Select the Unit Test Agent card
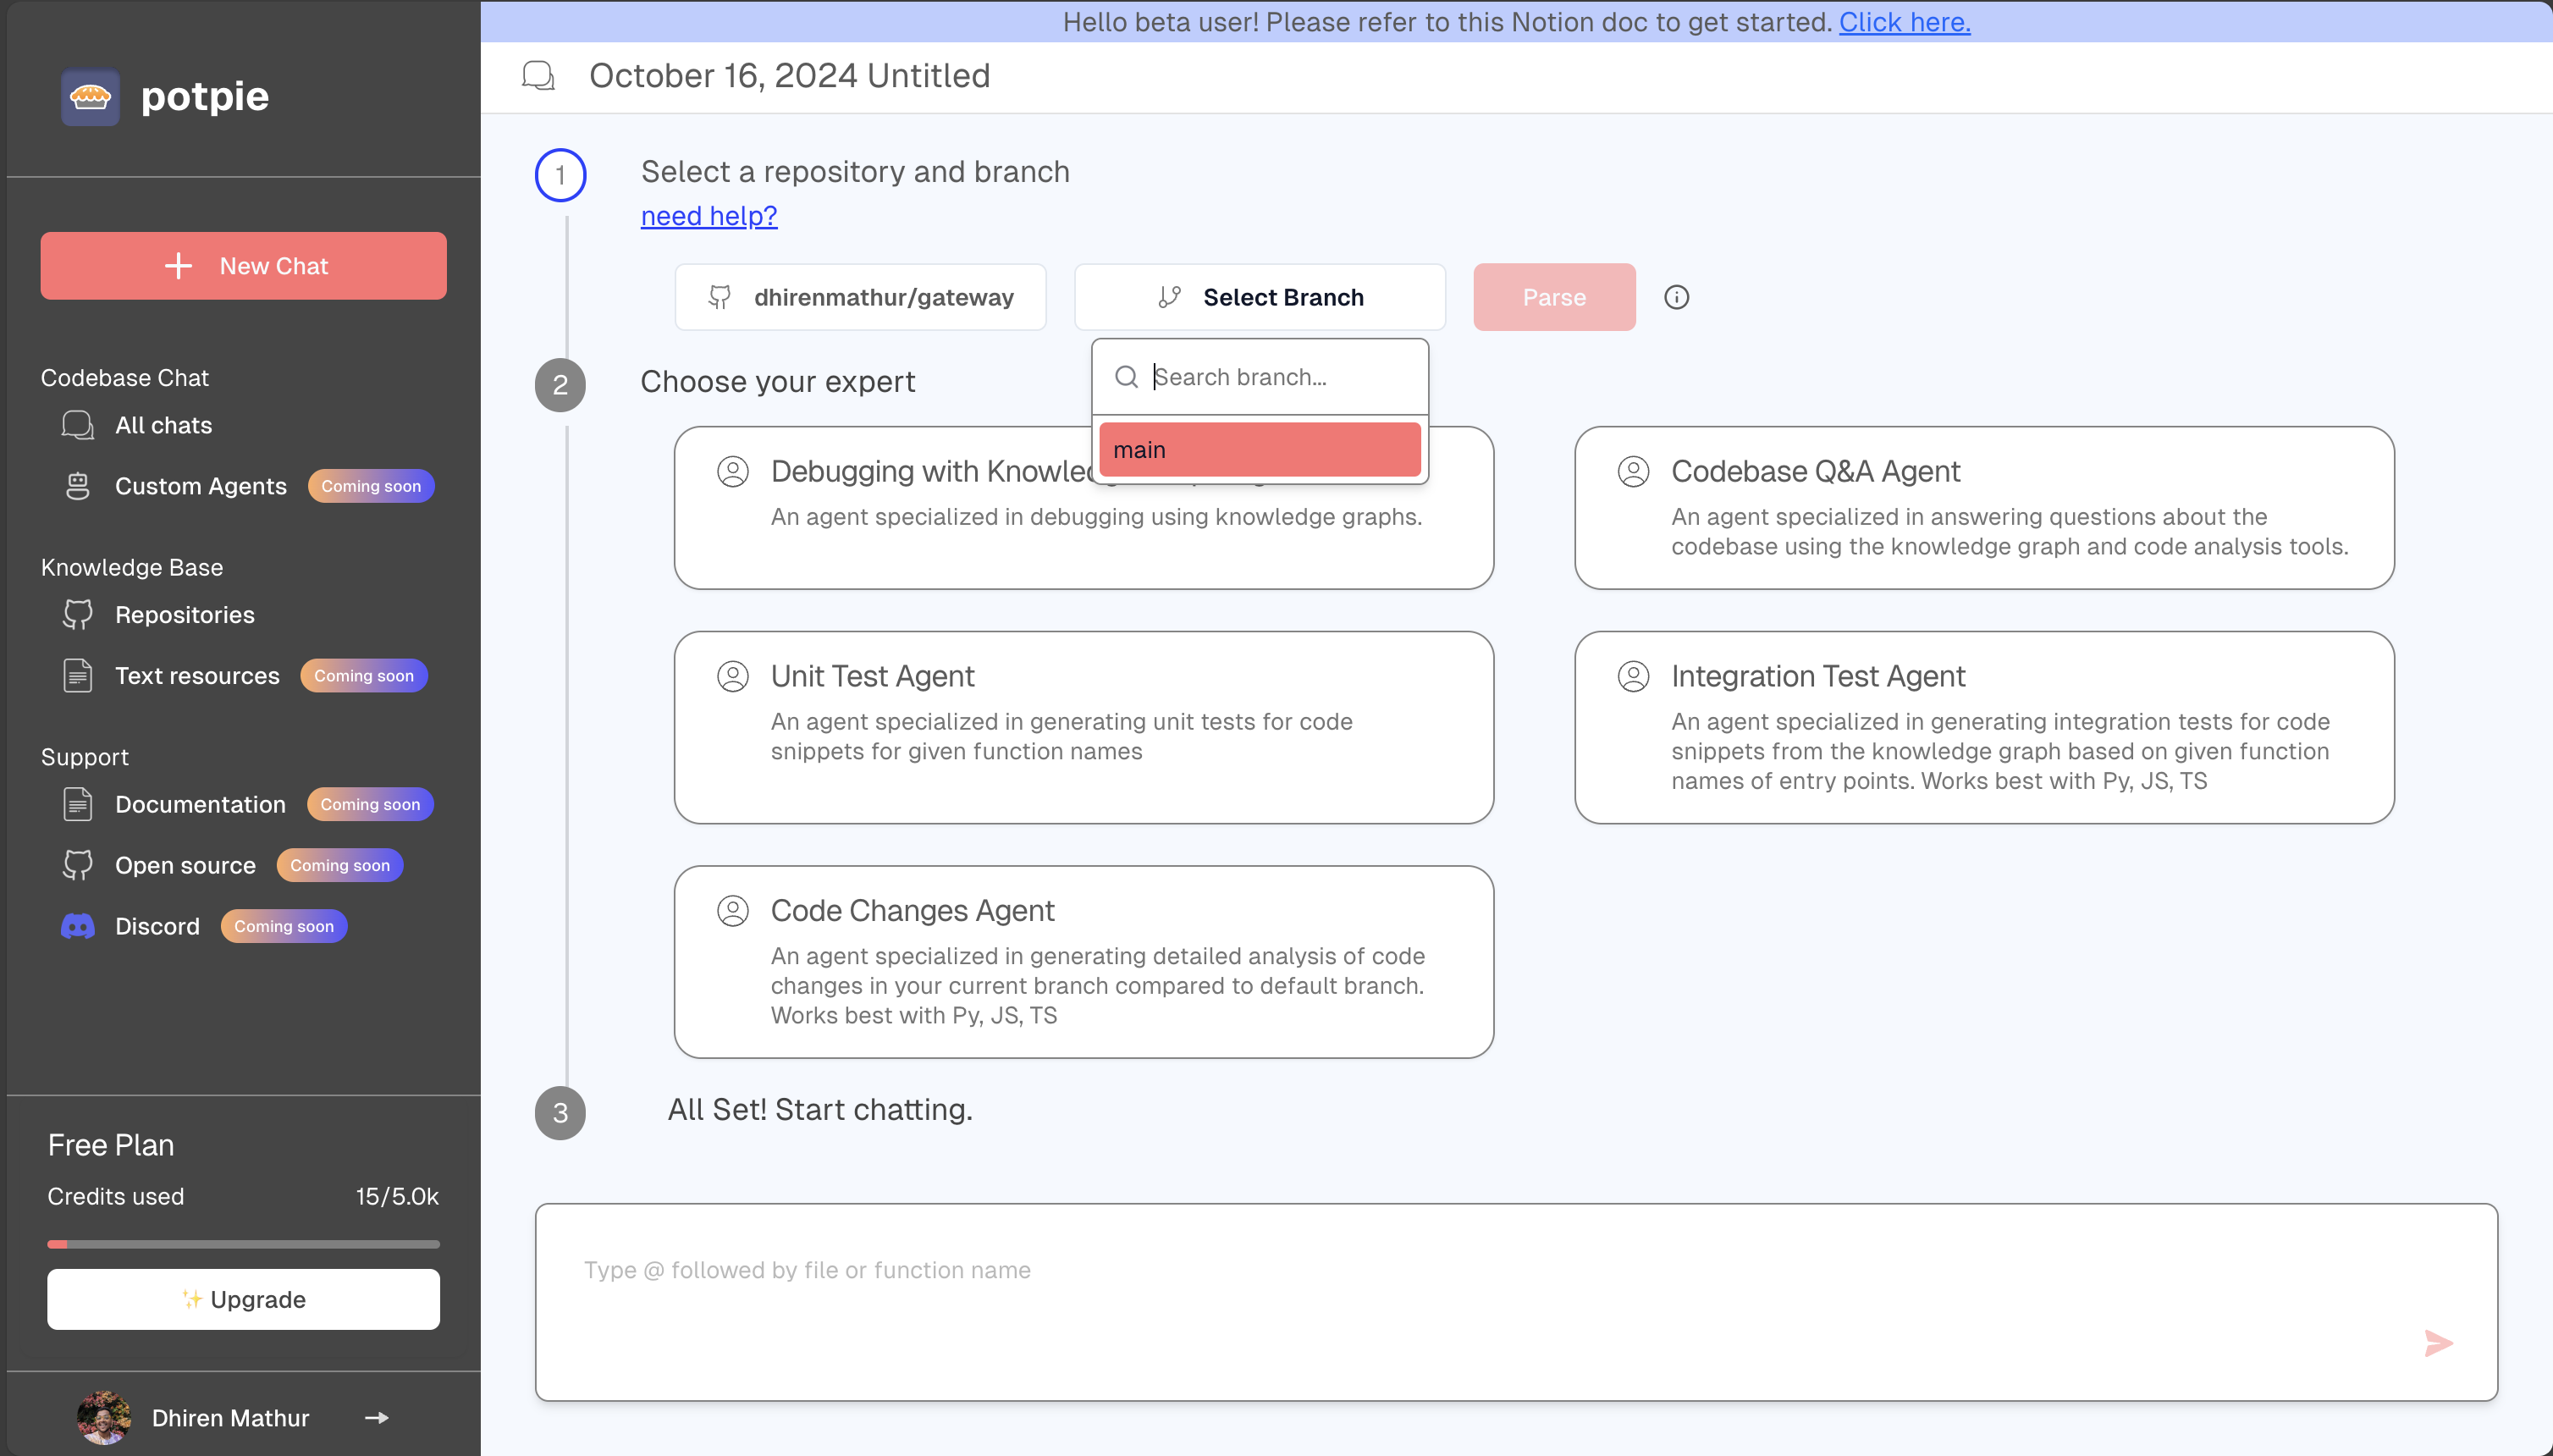This screenshot has width=2553, height=1456. 1083,727
